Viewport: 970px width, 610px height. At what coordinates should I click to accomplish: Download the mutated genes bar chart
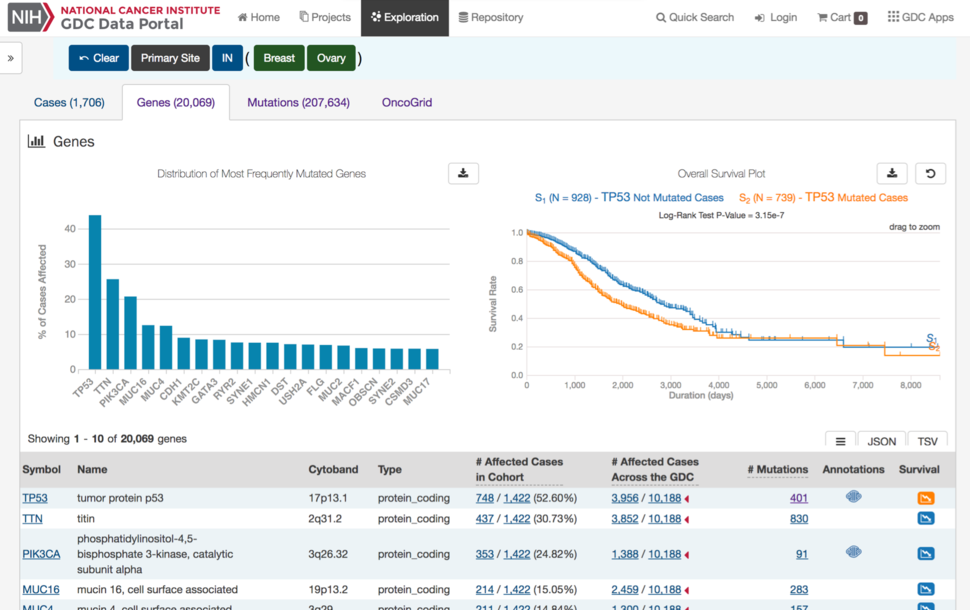(x=463, y=173)
